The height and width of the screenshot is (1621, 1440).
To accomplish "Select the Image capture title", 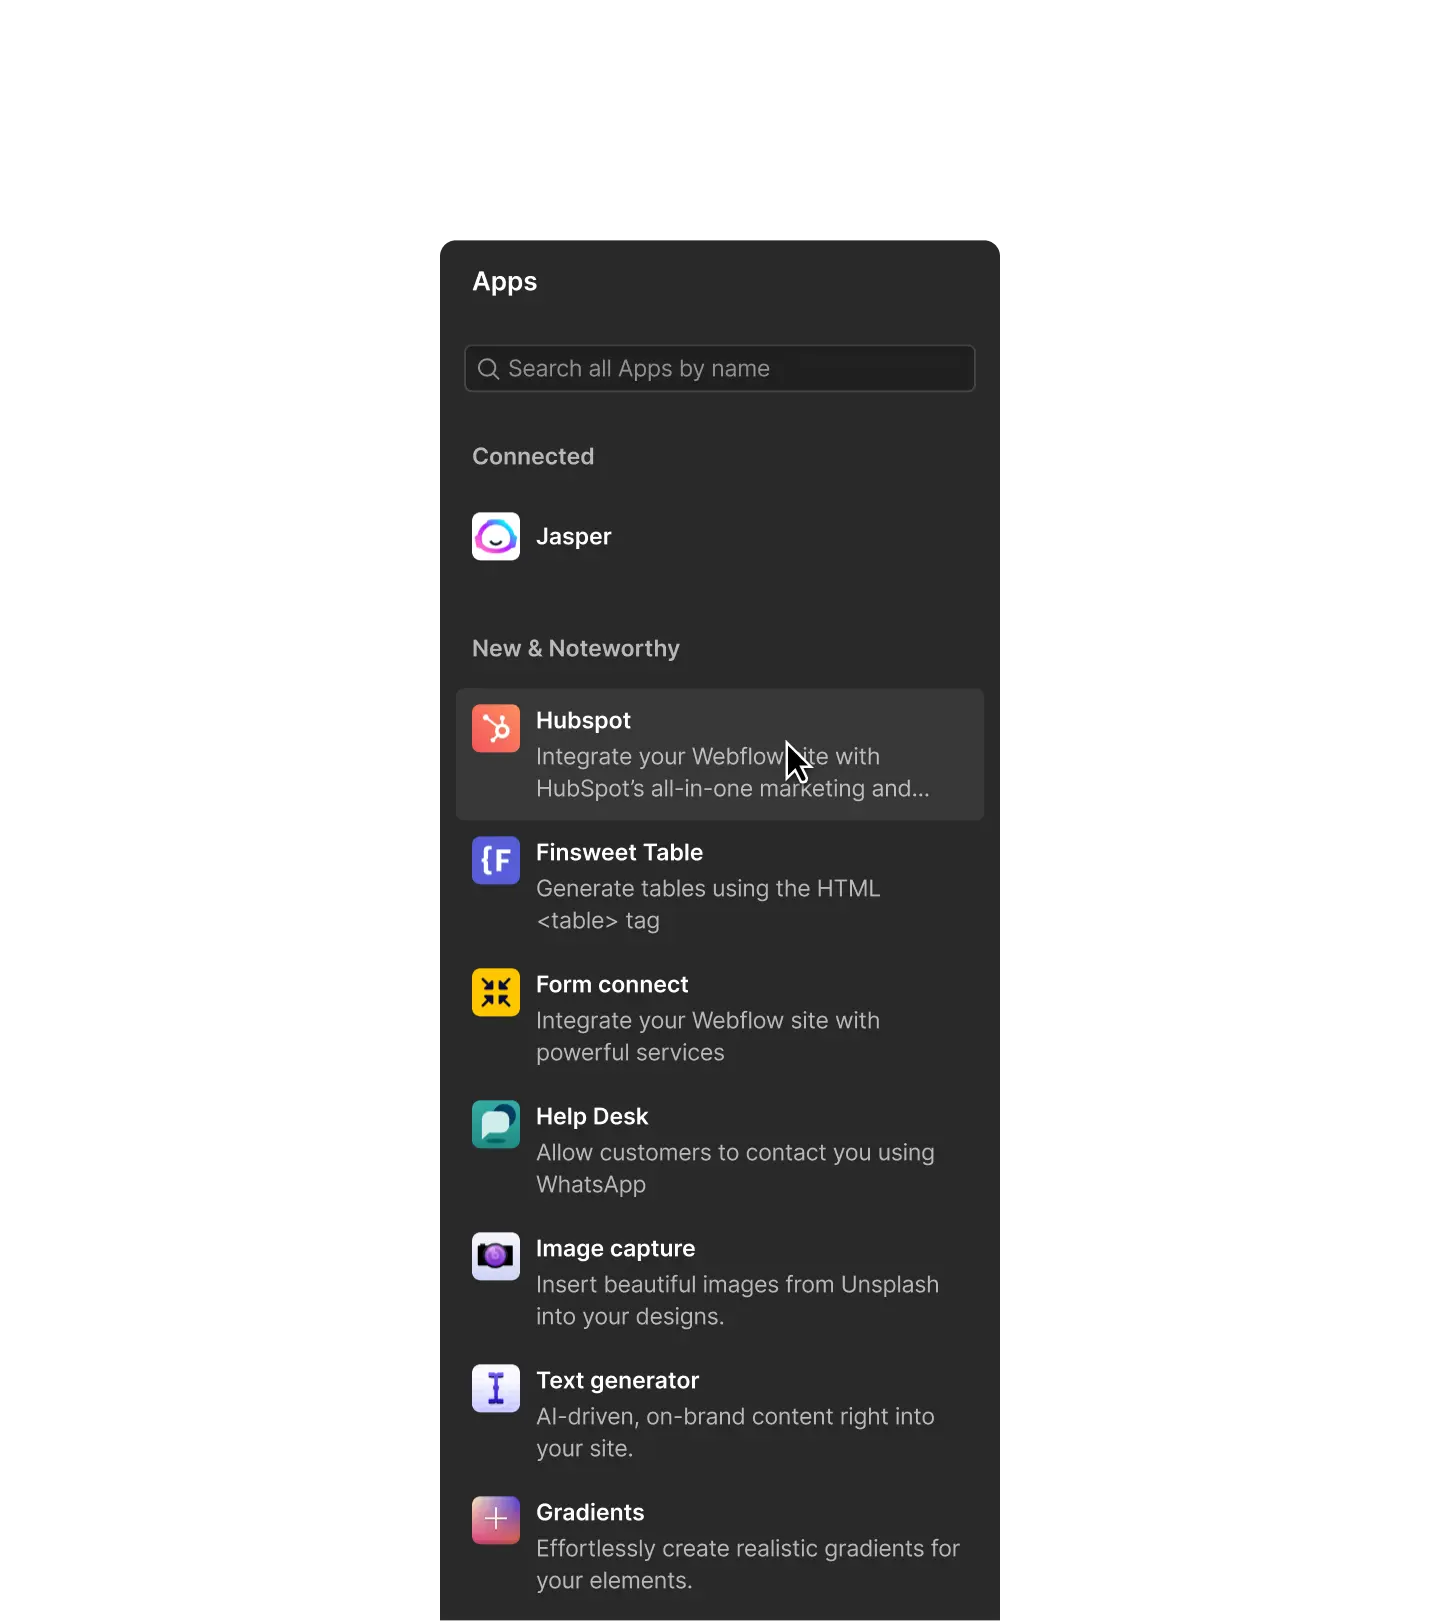I will click(x=615, y=1249).
